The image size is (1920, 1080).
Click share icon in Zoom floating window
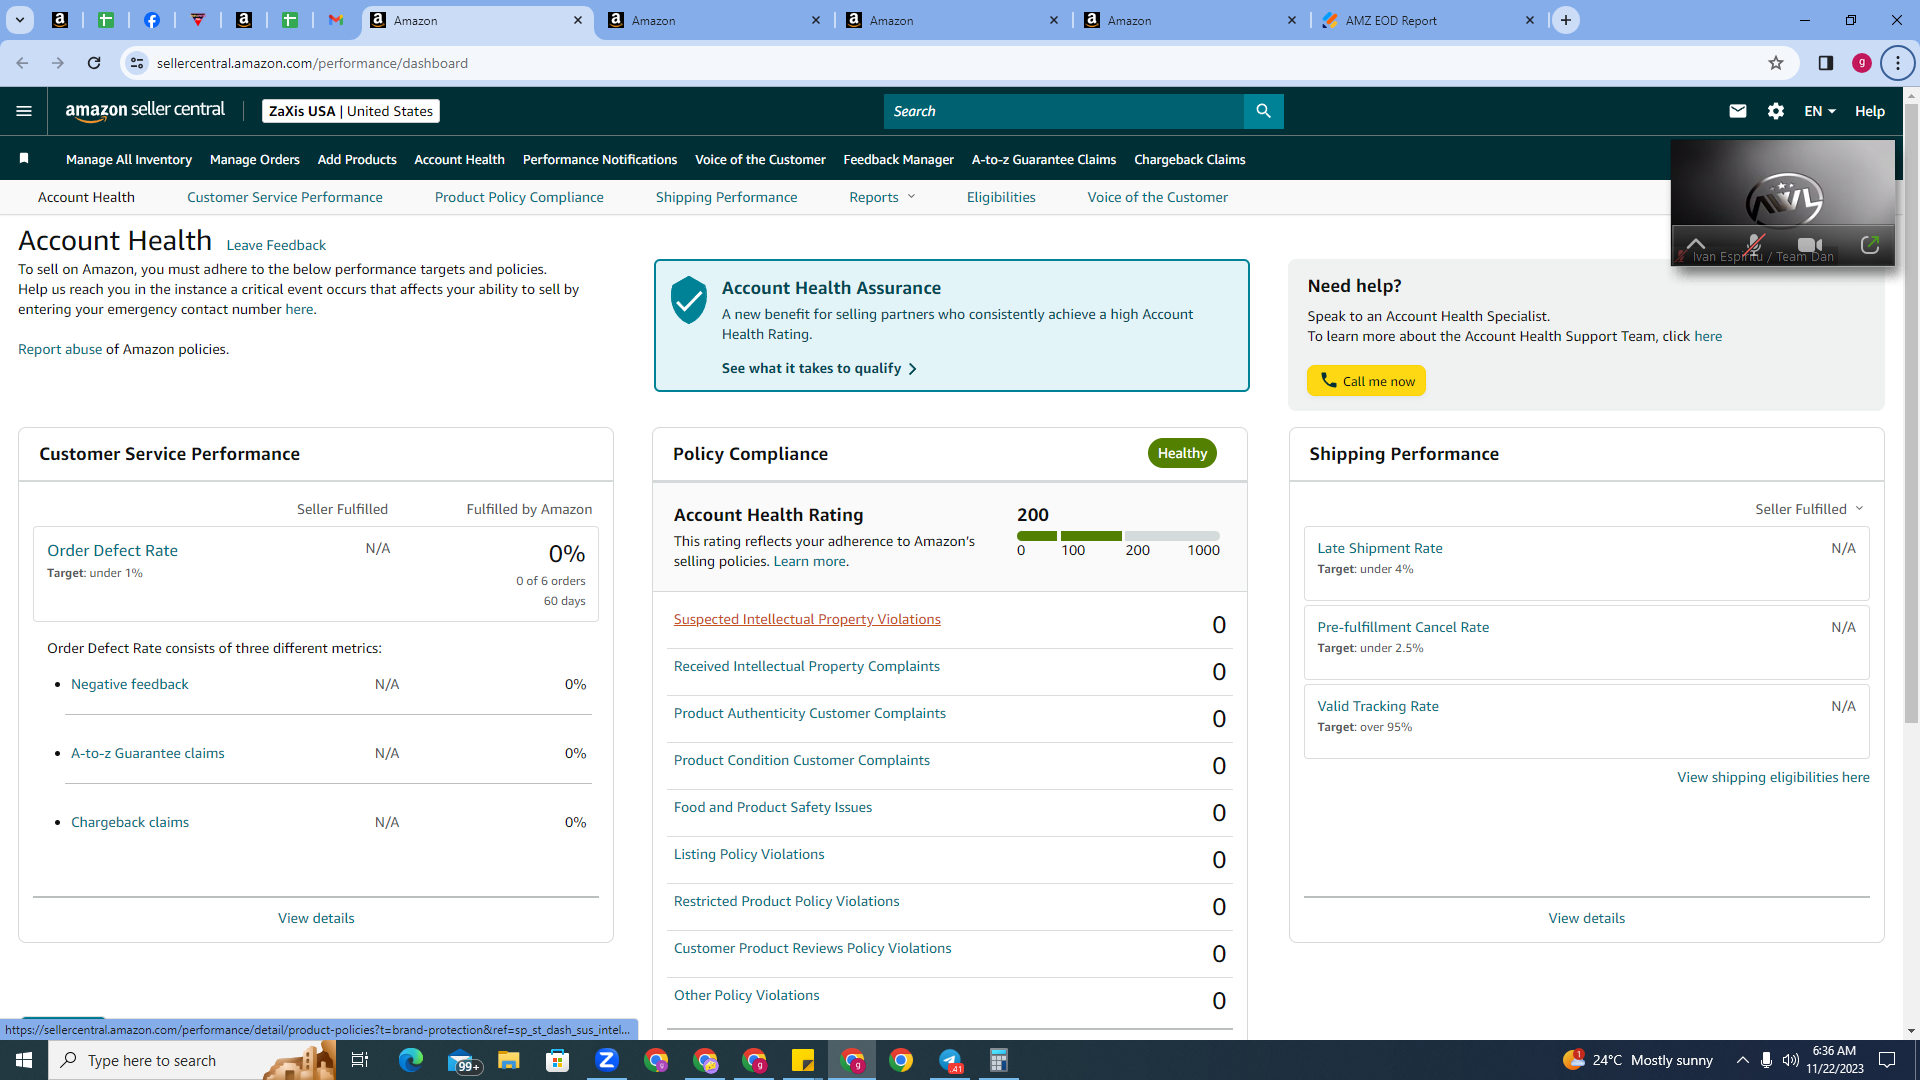tap(1870, 245)
